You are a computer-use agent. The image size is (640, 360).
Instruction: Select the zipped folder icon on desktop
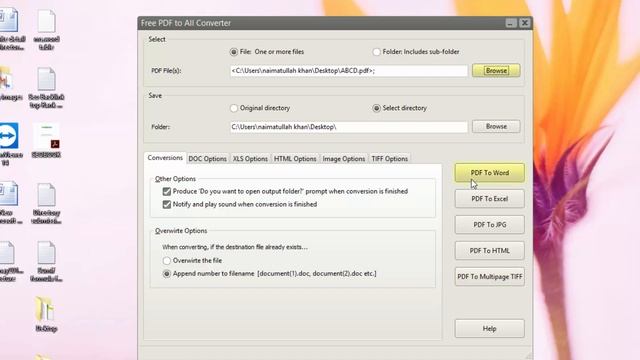(x=44, y=309)
